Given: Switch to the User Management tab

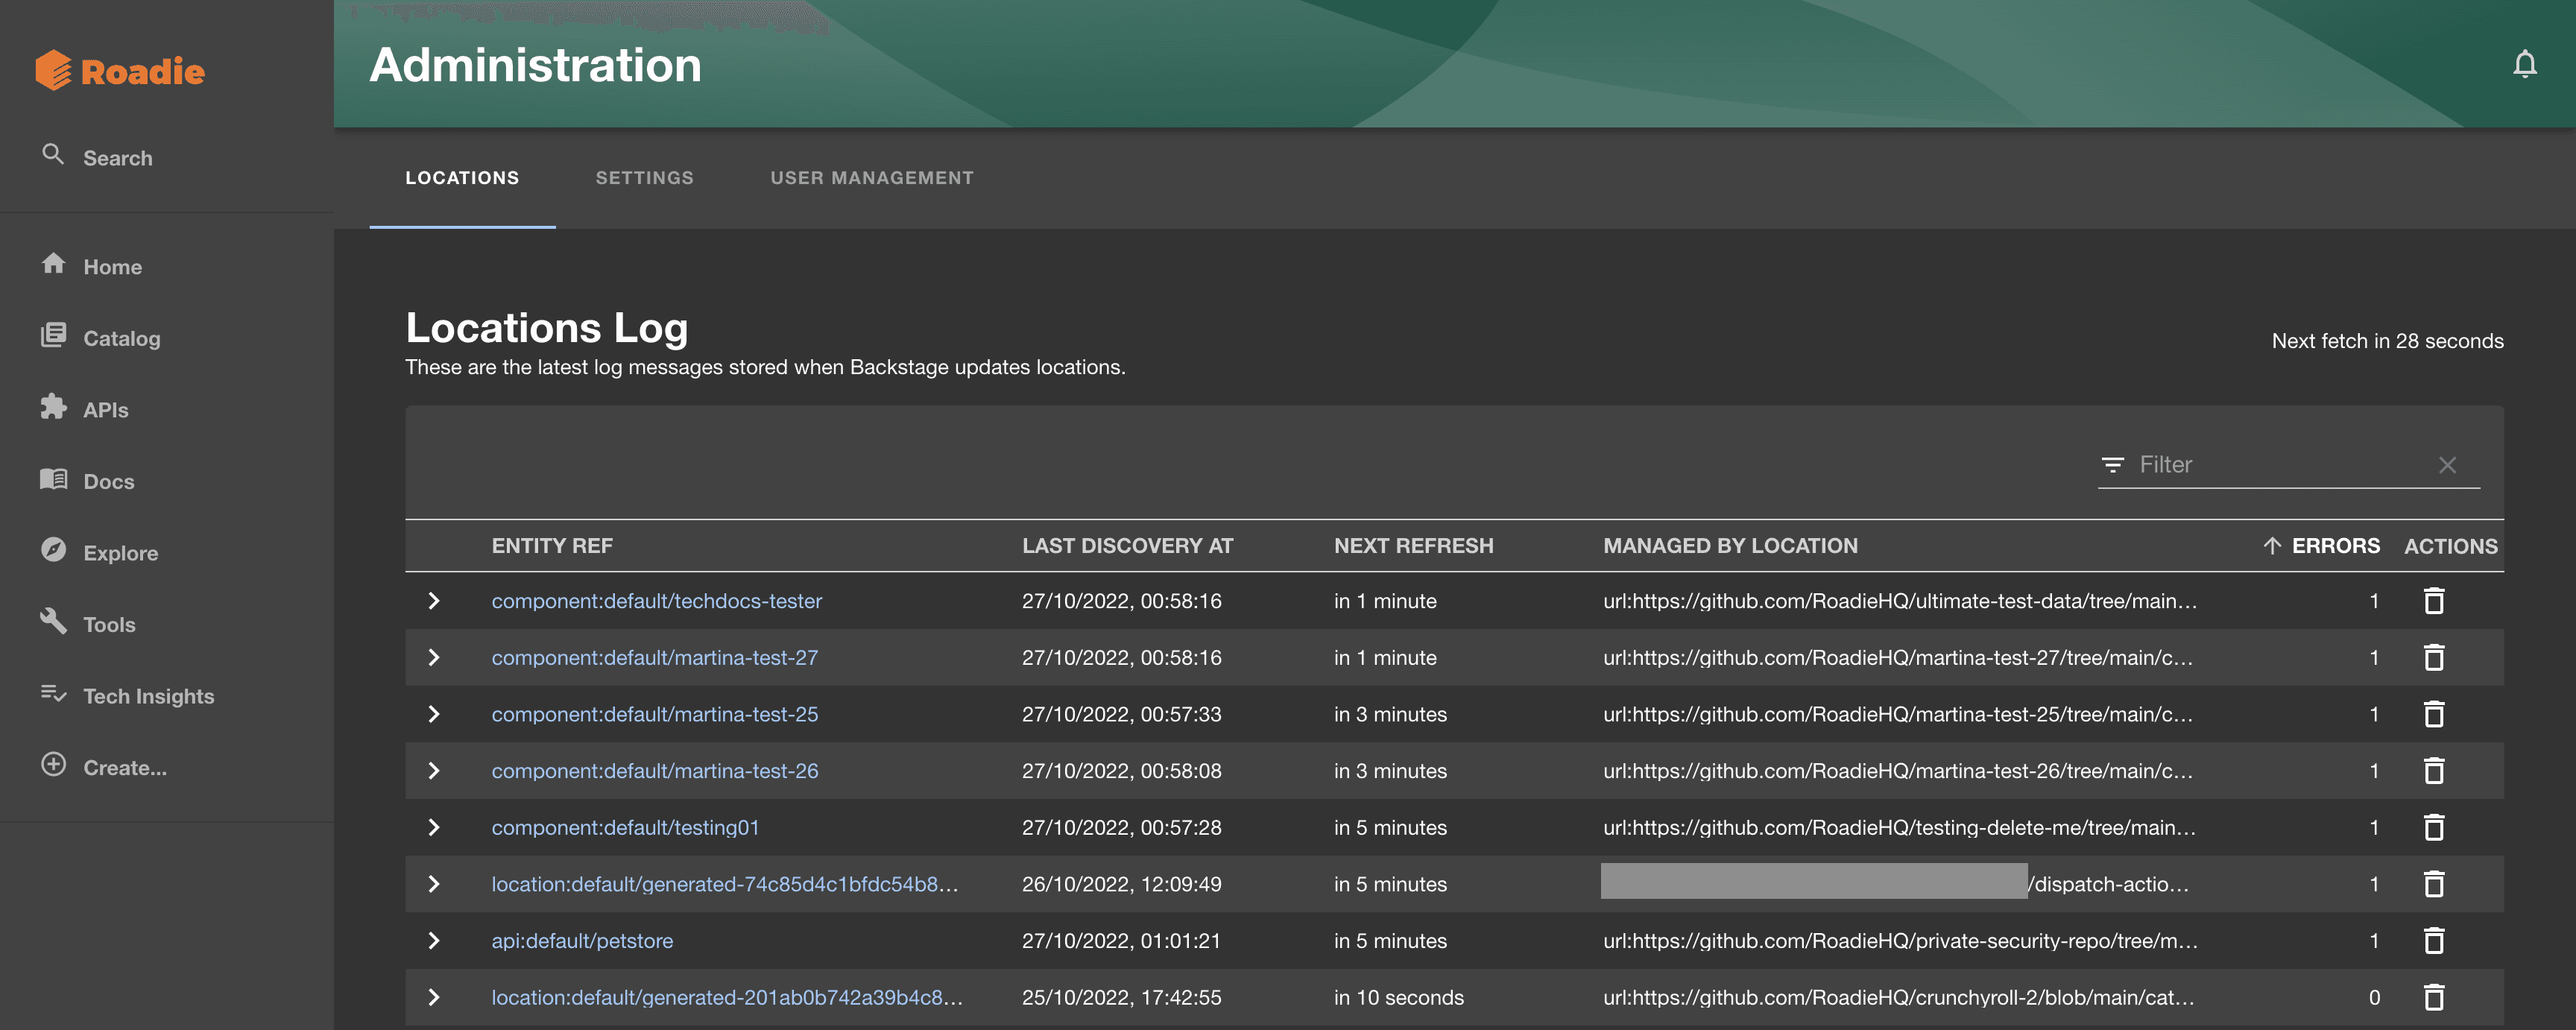Looking at the screenshot, I should point(872,178).
